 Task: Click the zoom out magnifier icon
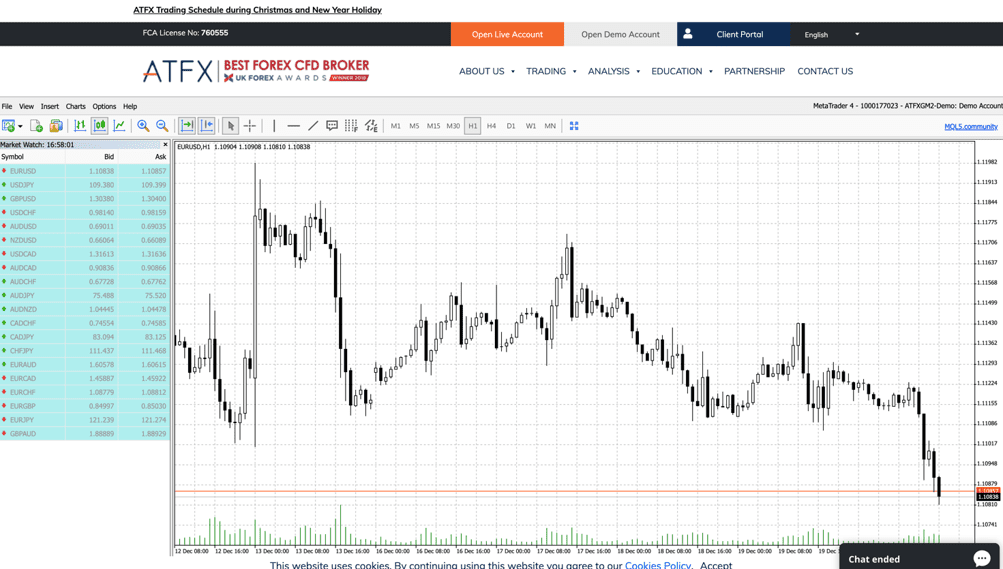pyautogui.click(x=162, y=126)
